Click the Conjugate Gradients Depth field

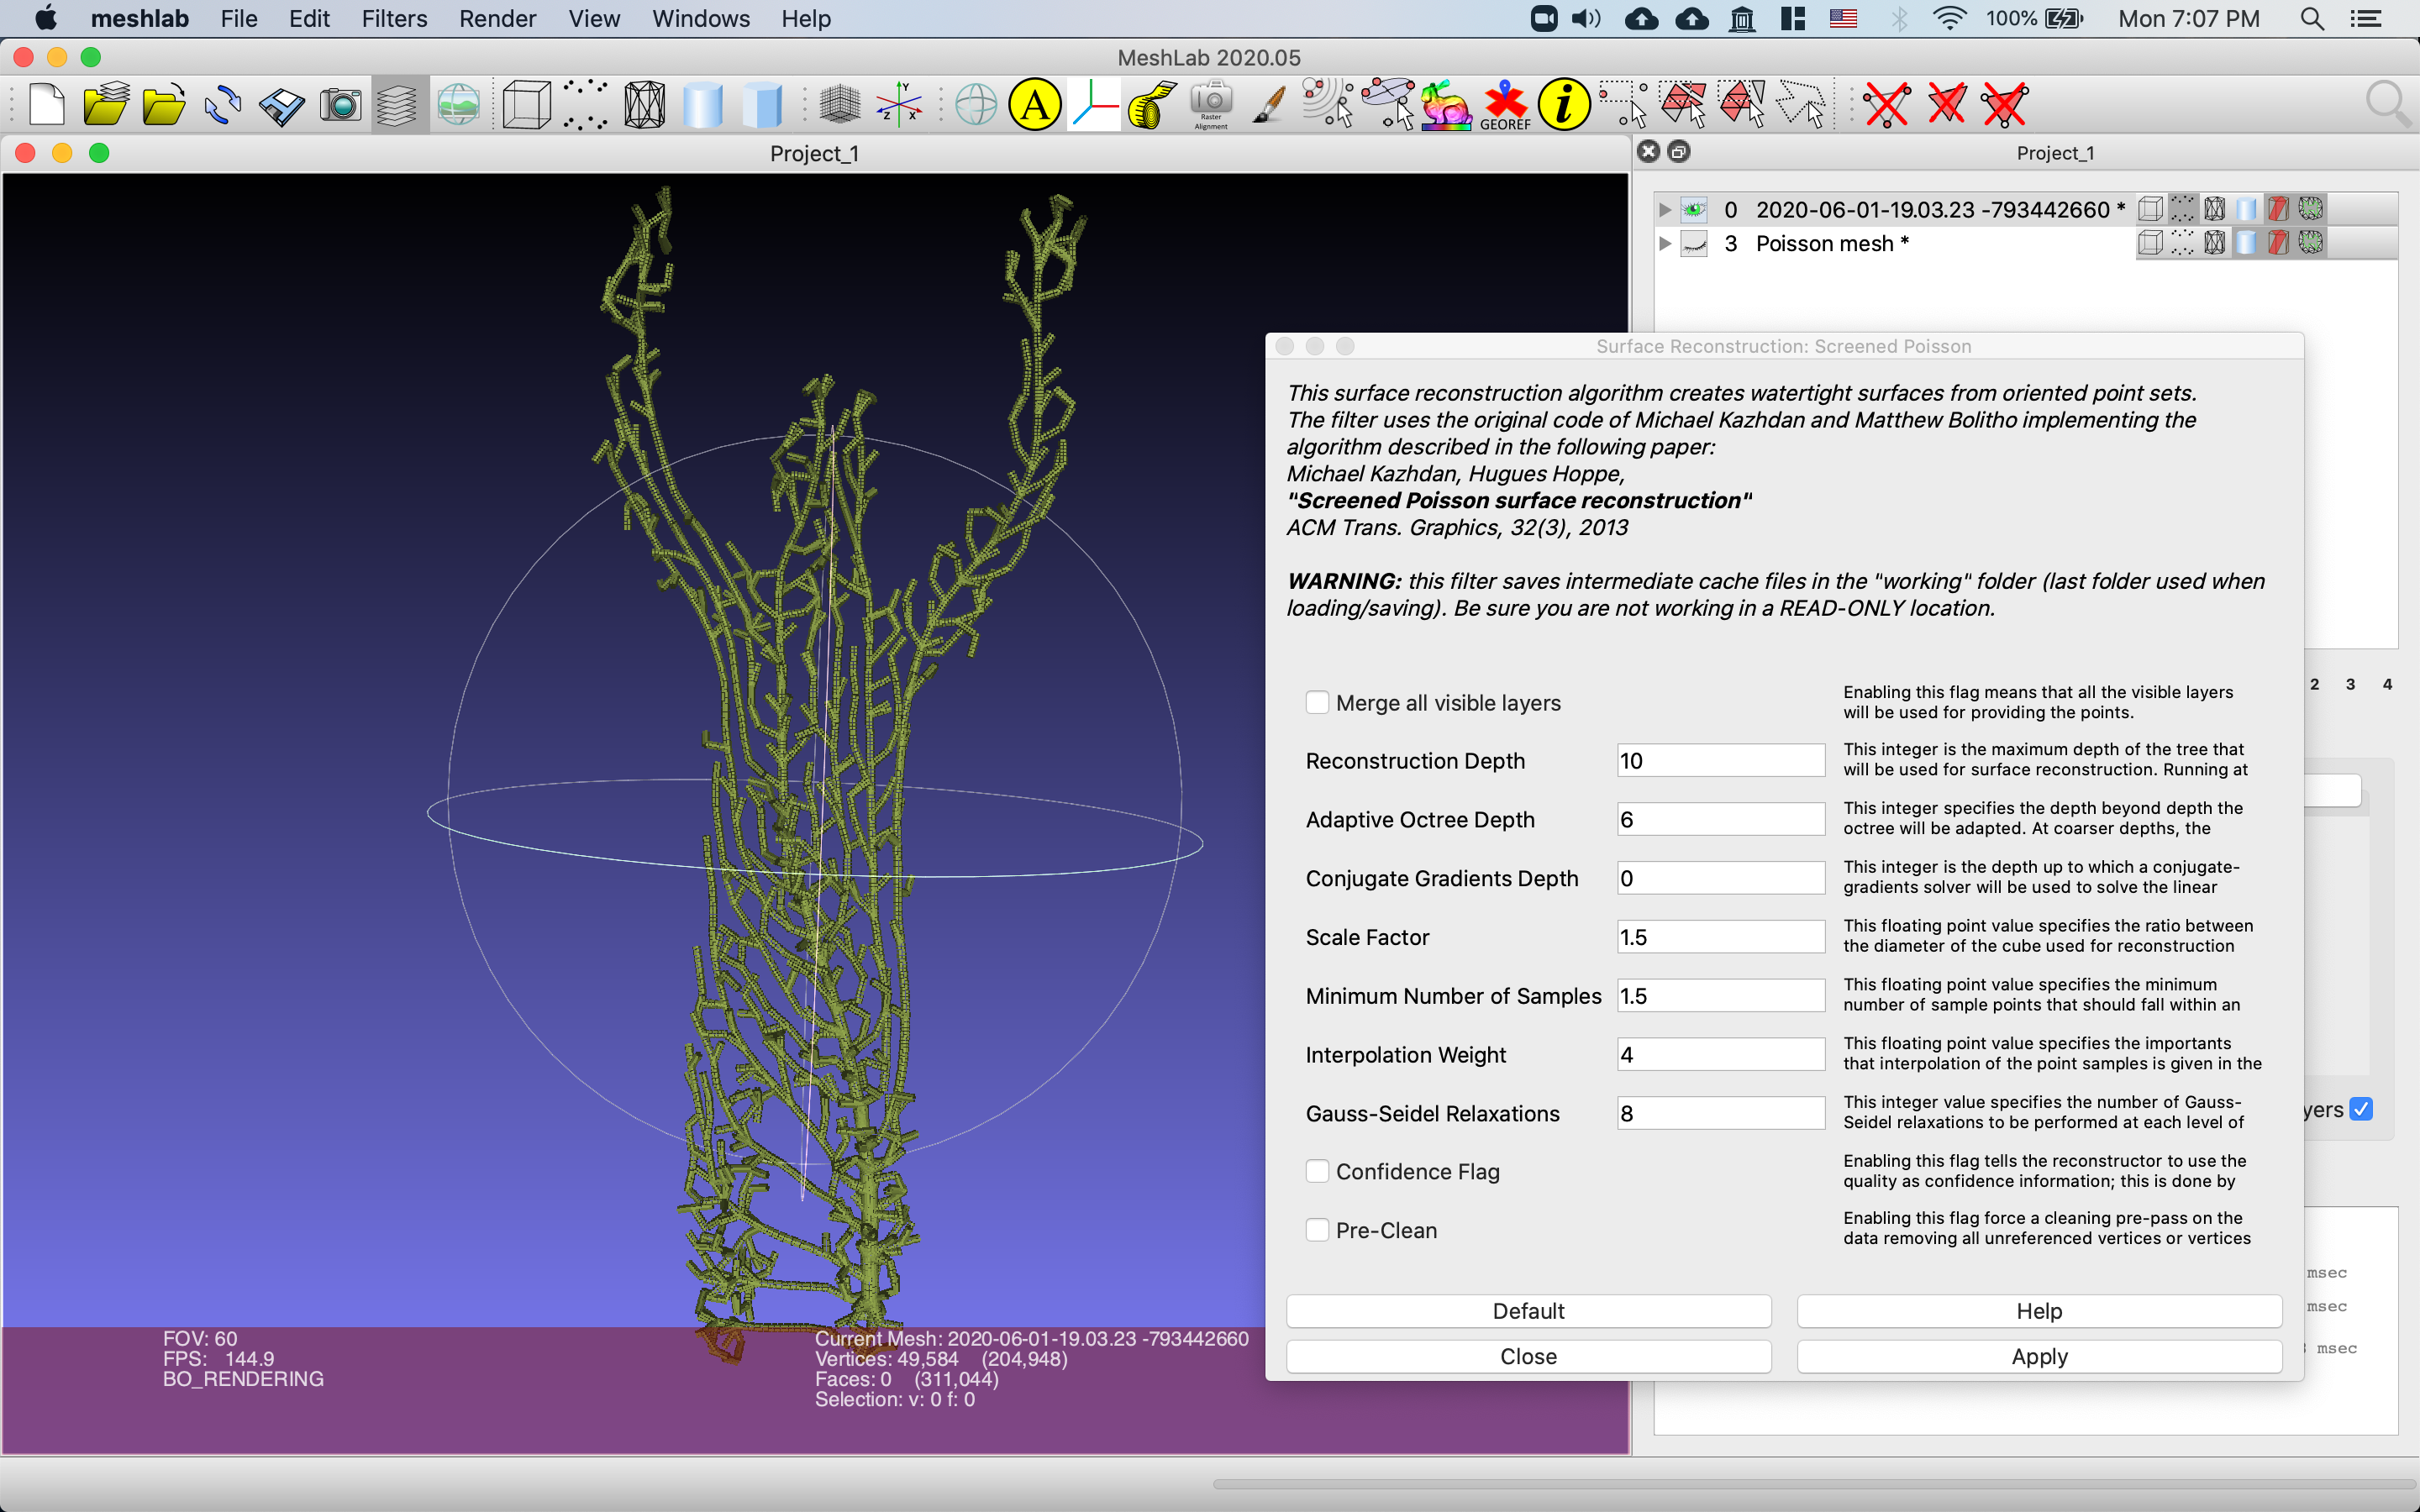pos(1721,878)
